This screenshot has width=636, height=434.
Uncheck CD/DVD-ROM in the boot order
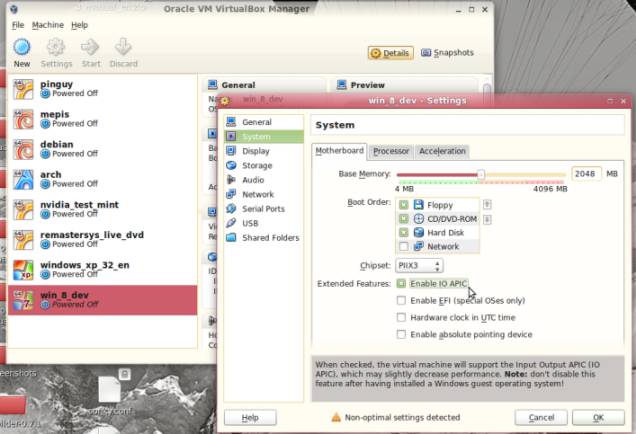(x=403, y=219)
